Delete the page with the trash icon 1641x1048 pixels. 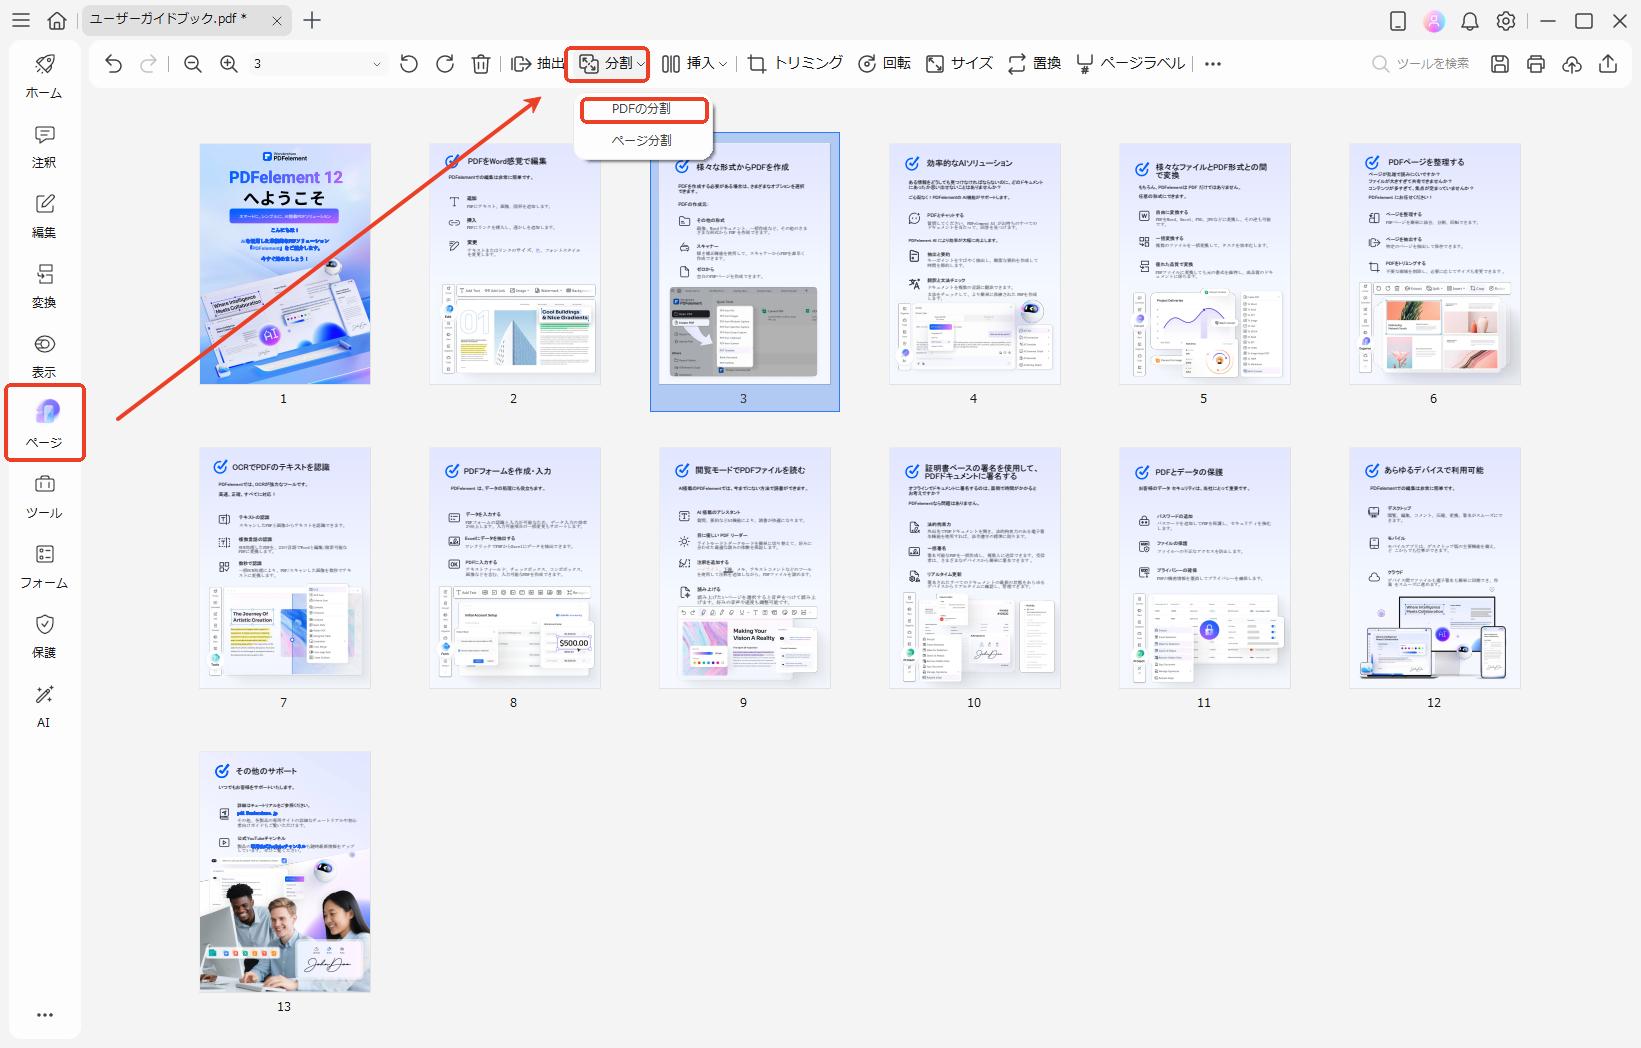[x=481, y=64]
